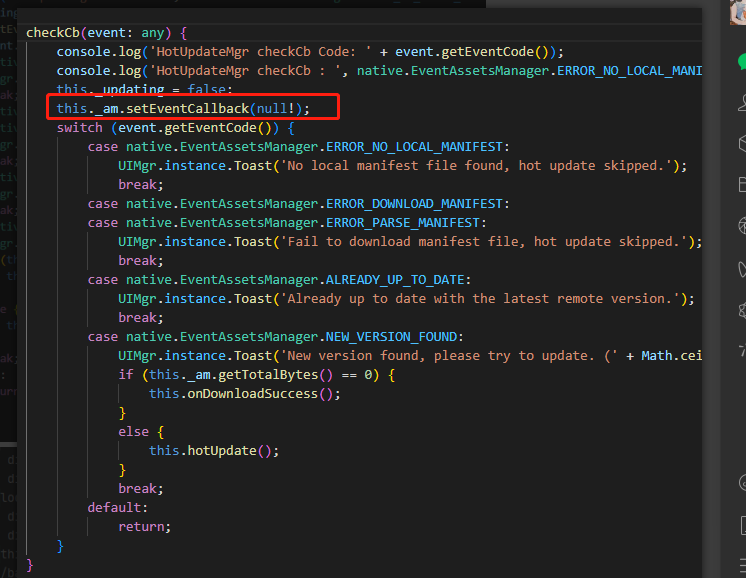This screenshot has width=746, height=578.
Task: Click the 'checkCb(event: any) {' function header
Action: pos(107,33)
